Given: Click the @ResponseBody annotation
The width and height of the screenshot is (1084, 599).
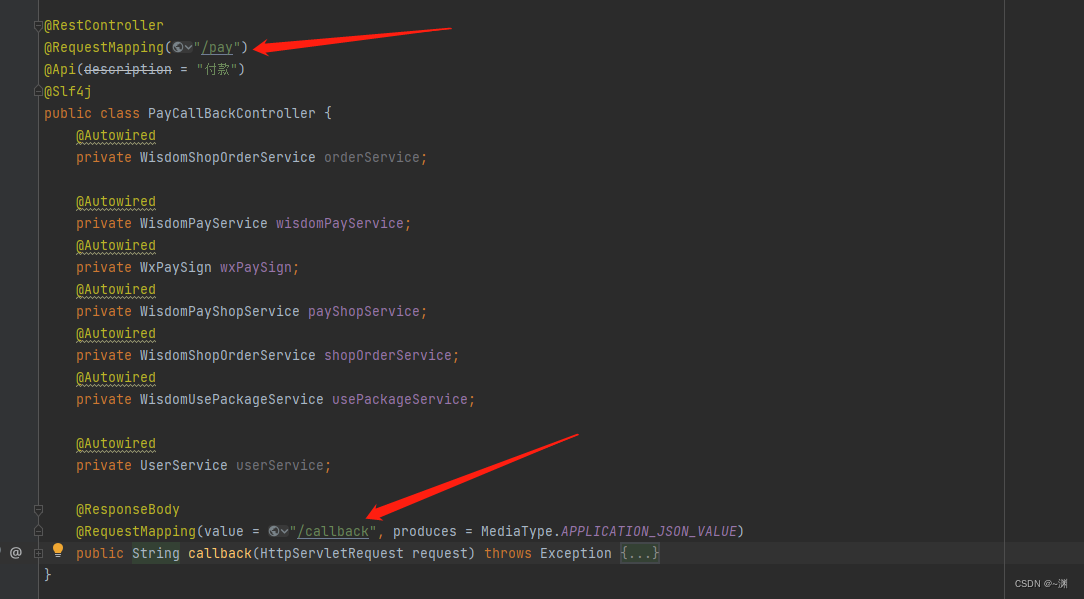Looking at the screenshot, I should click(128, 510).
